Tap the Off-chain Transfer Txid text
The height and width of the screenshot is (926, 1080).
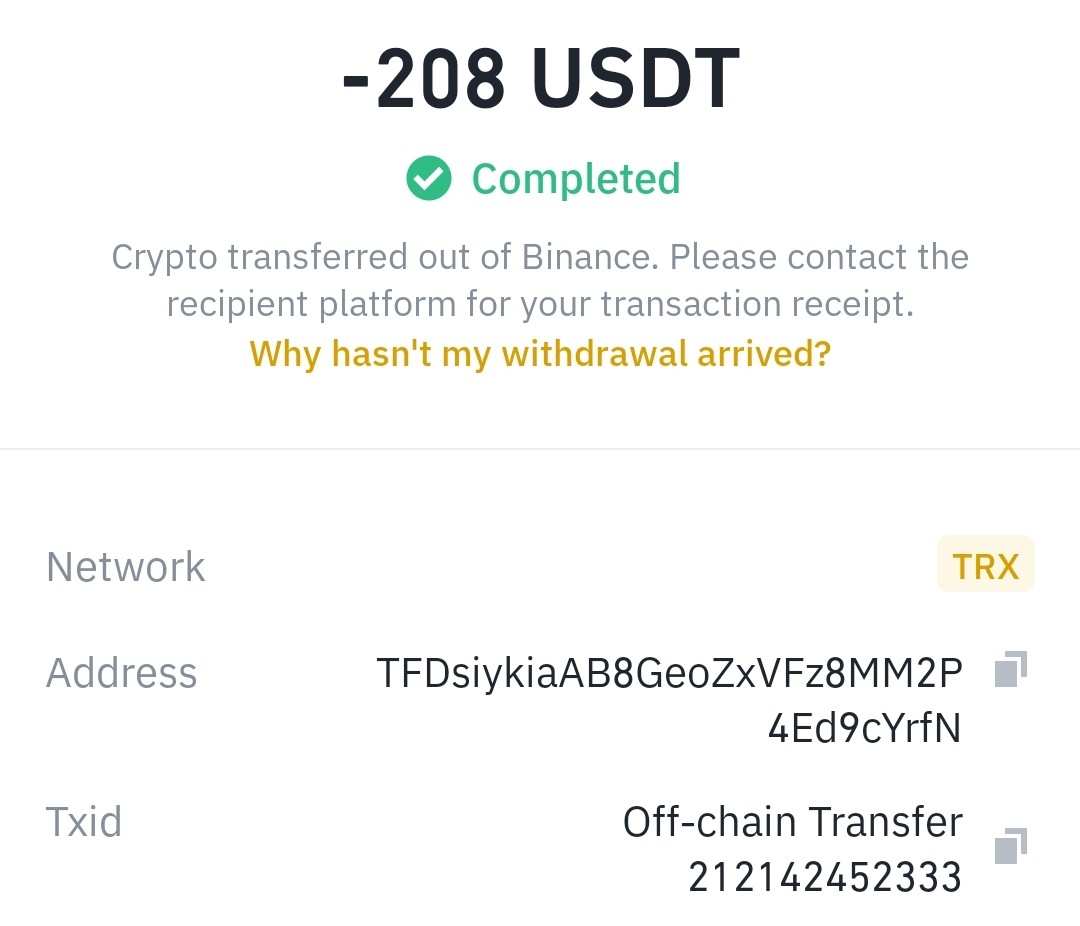tap(792, 849)
